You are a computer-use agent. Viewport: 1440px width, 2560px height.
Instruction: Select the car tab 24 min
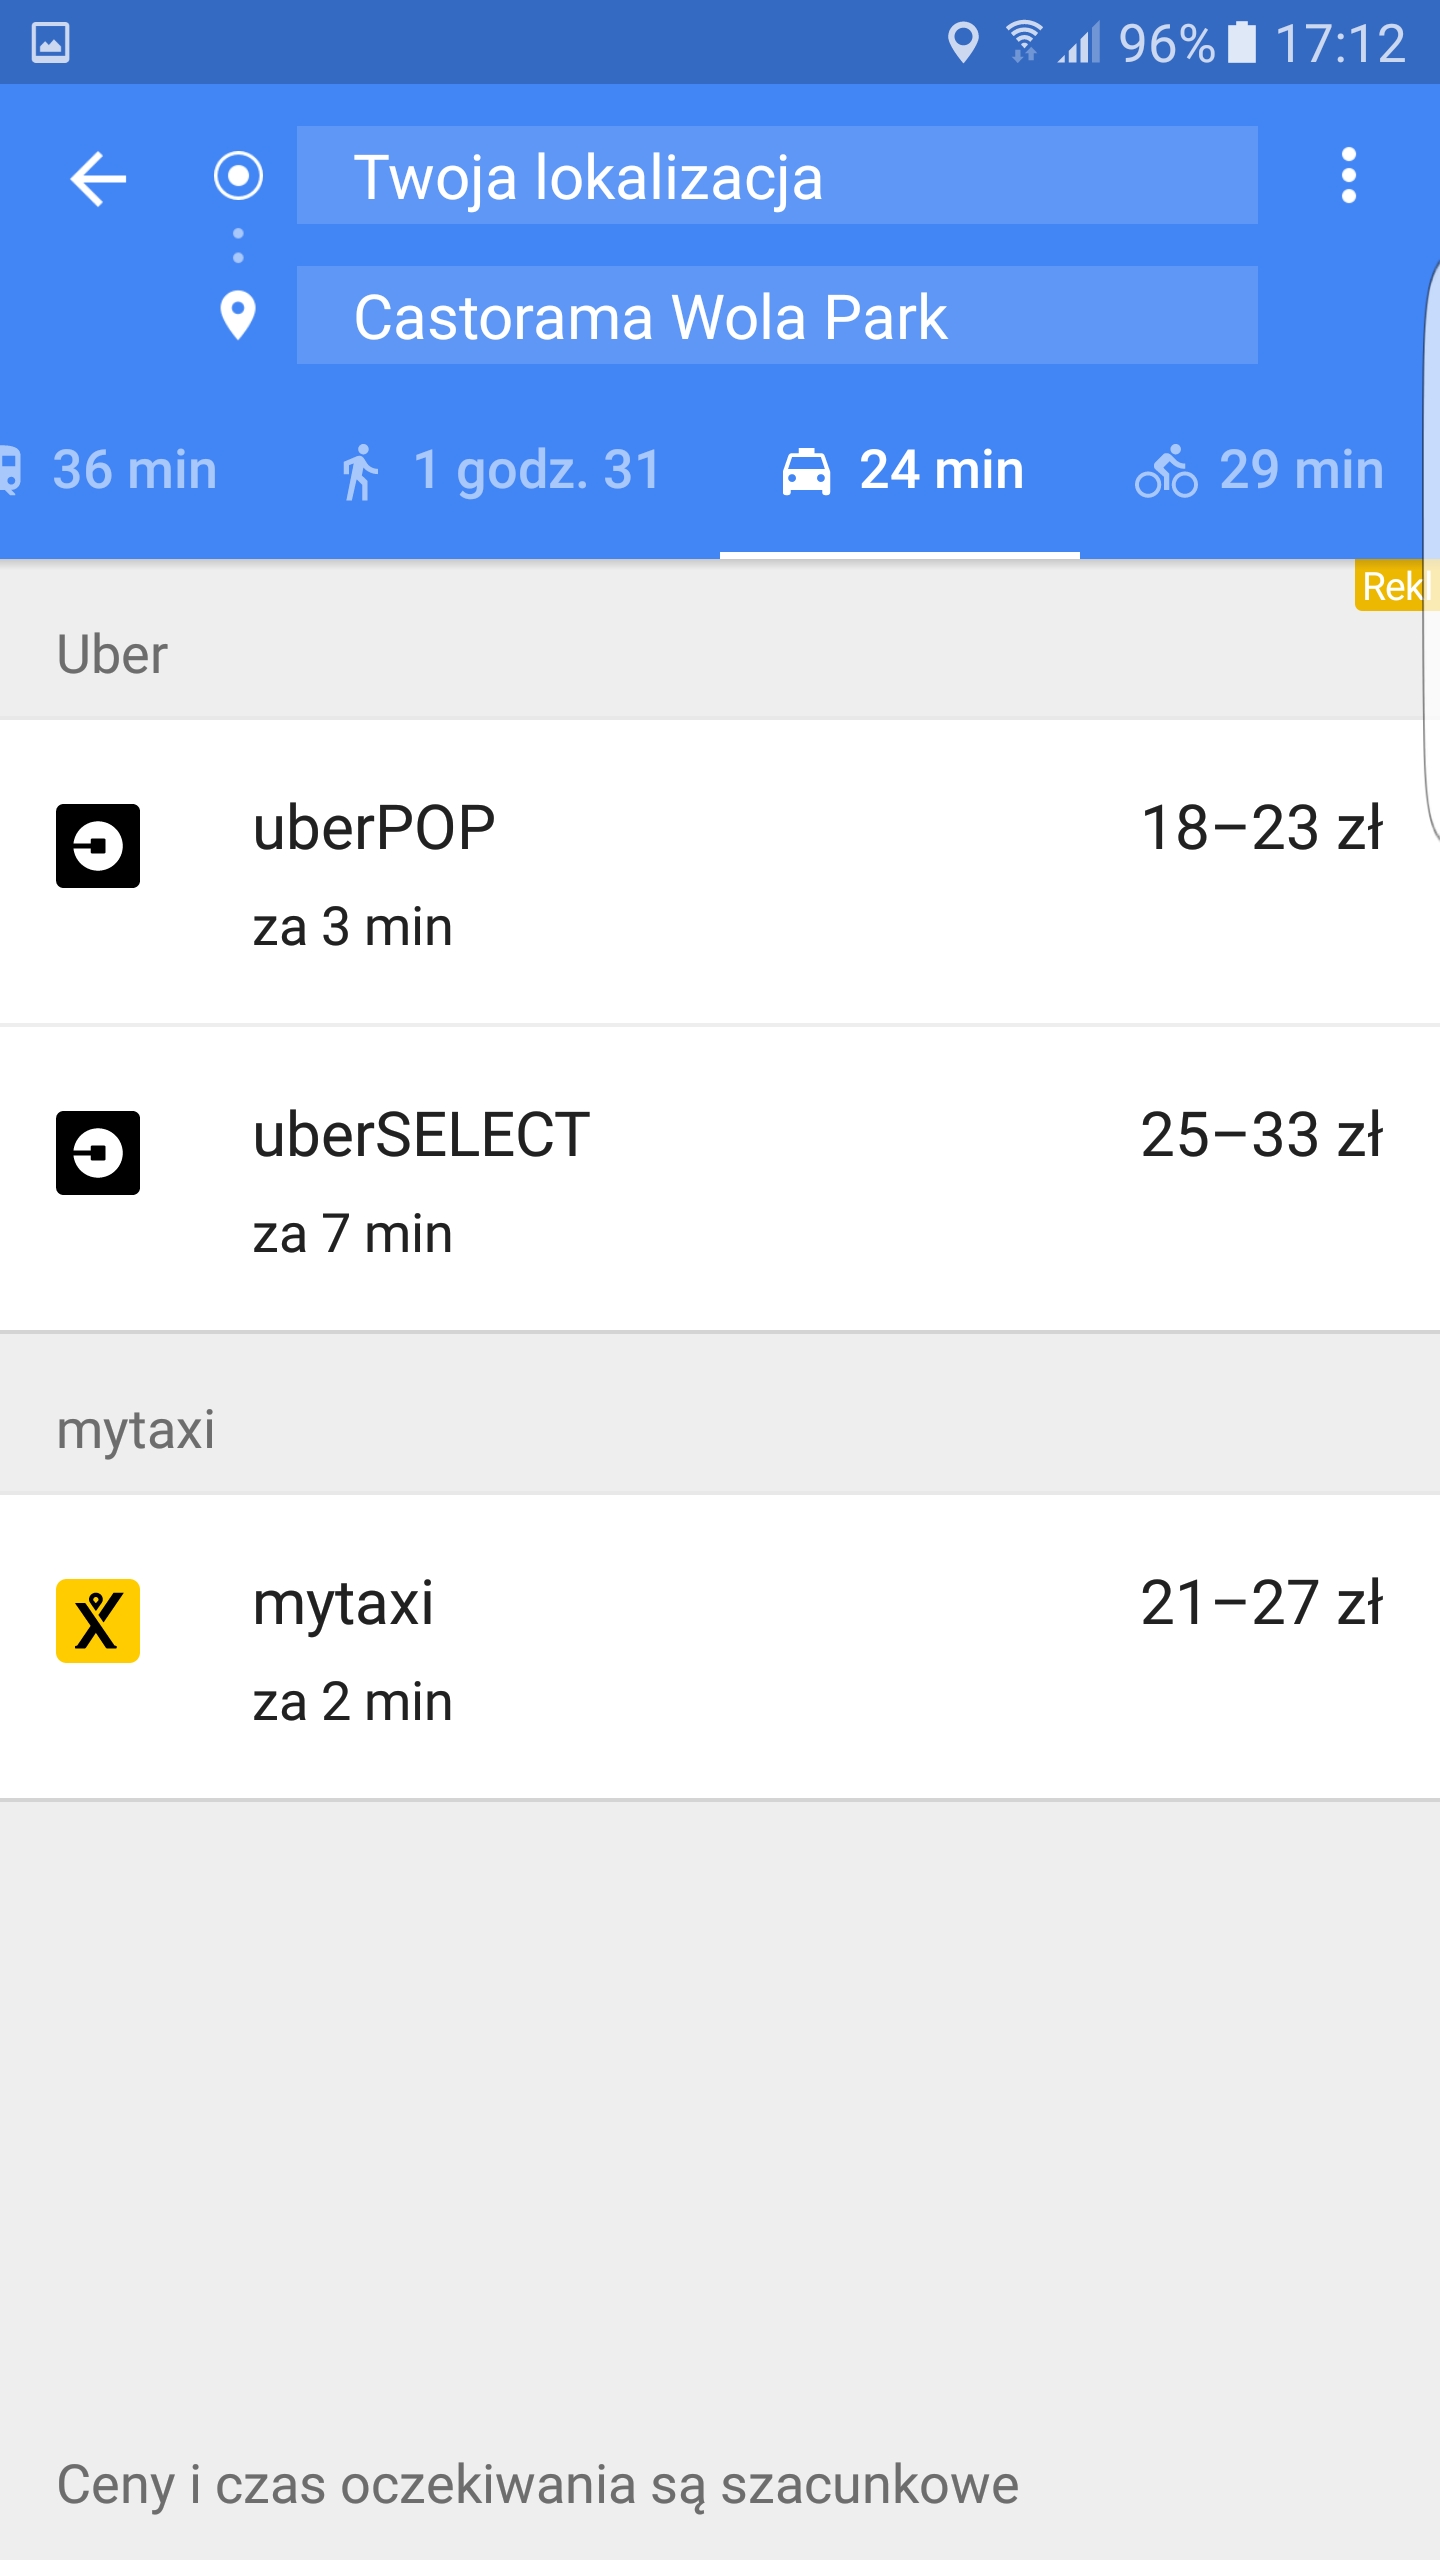click(x=902, y=470)
